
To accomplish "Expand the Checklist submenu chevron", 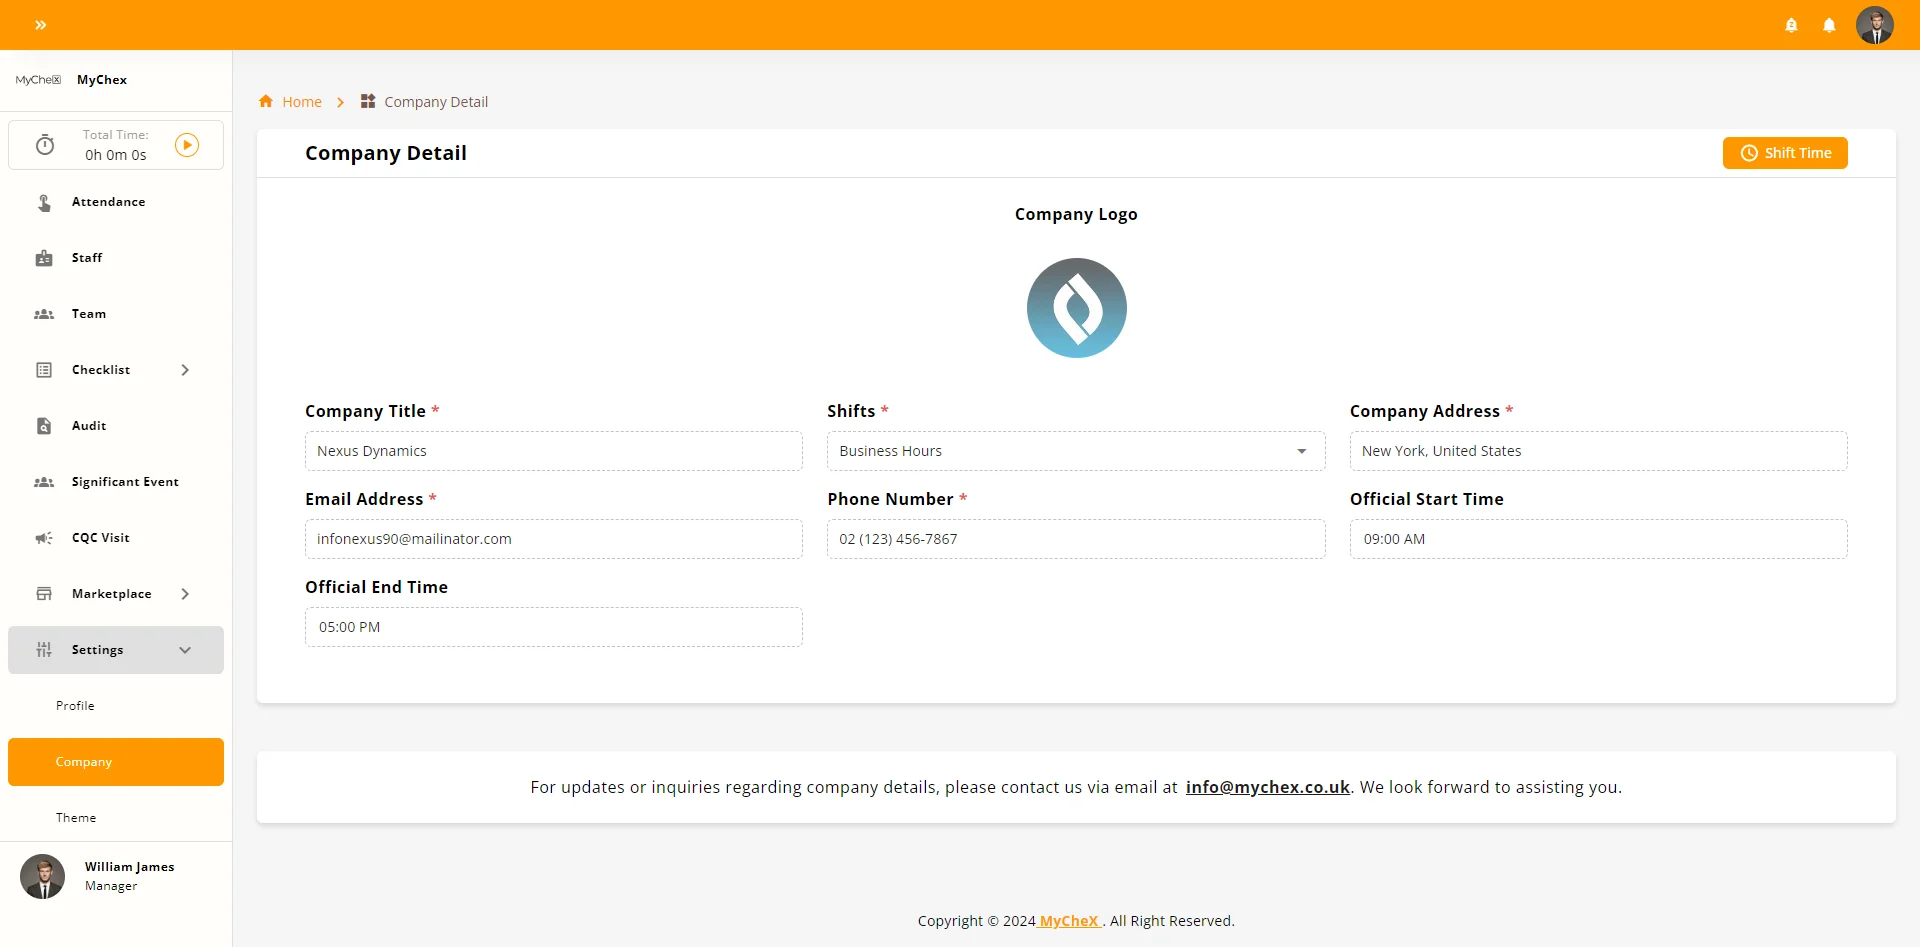I will (x=185, y=370).
